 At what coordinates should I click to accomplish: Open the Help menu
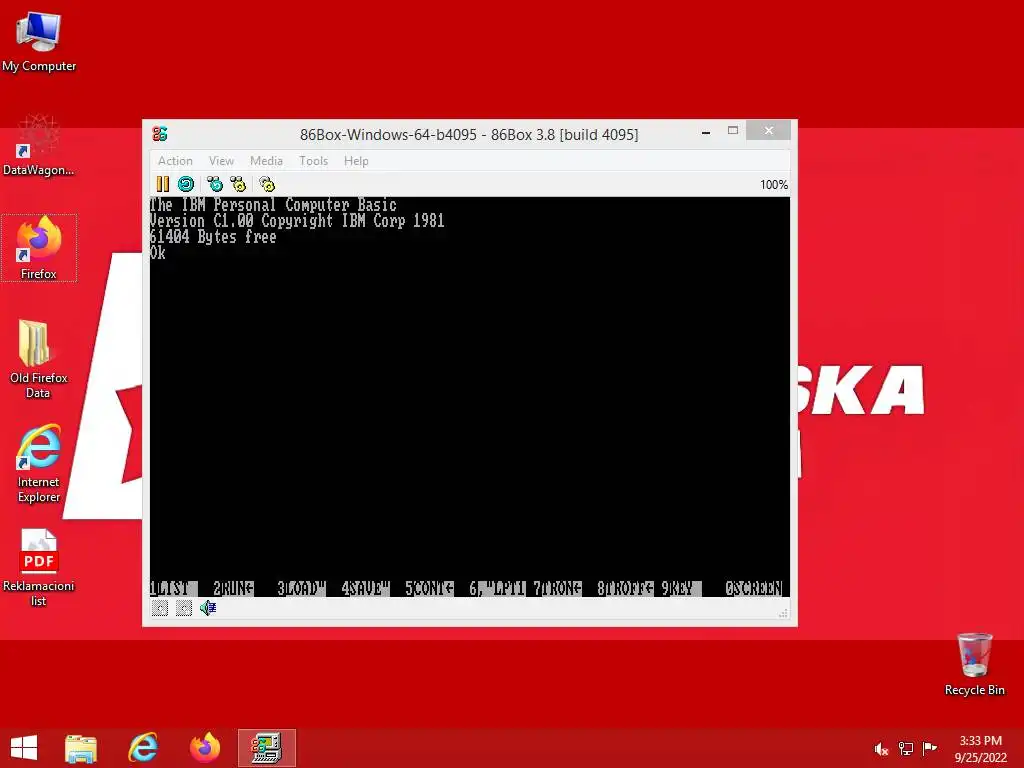[356, 161]
